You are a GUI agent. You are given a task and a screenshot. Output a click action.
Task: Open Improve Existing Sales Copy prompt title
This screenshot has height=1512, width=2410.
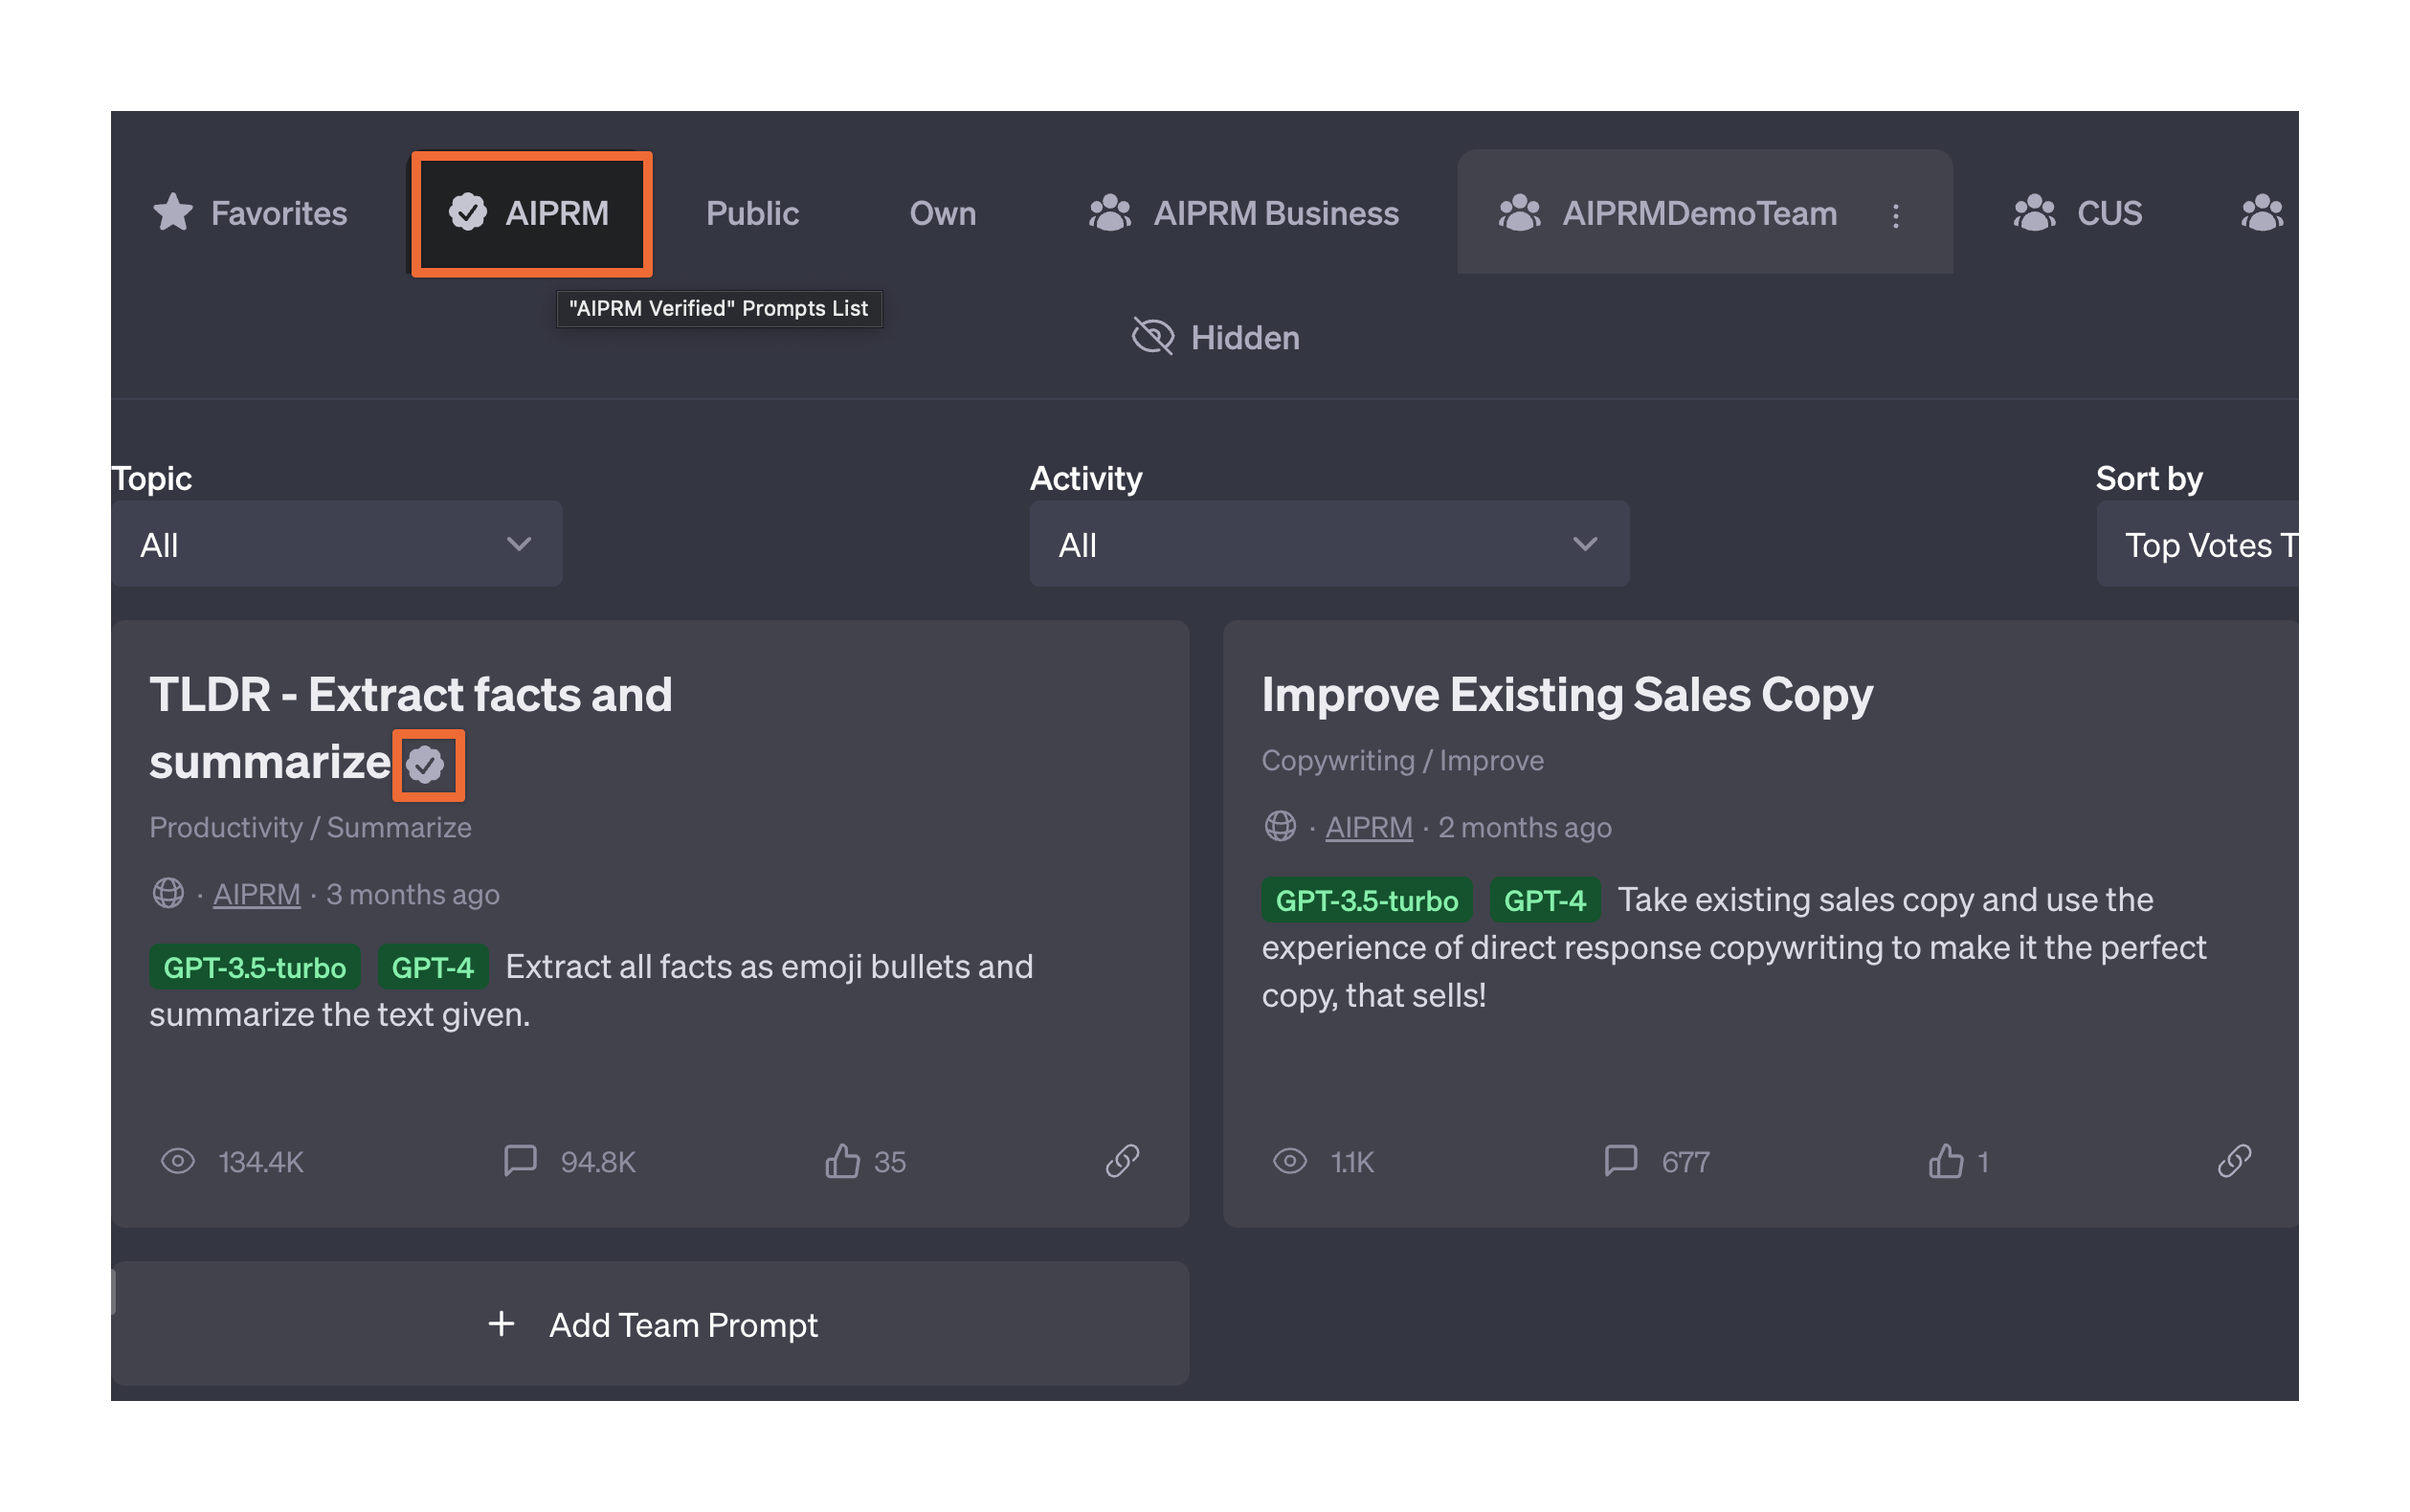click(x=1566, y=695)
